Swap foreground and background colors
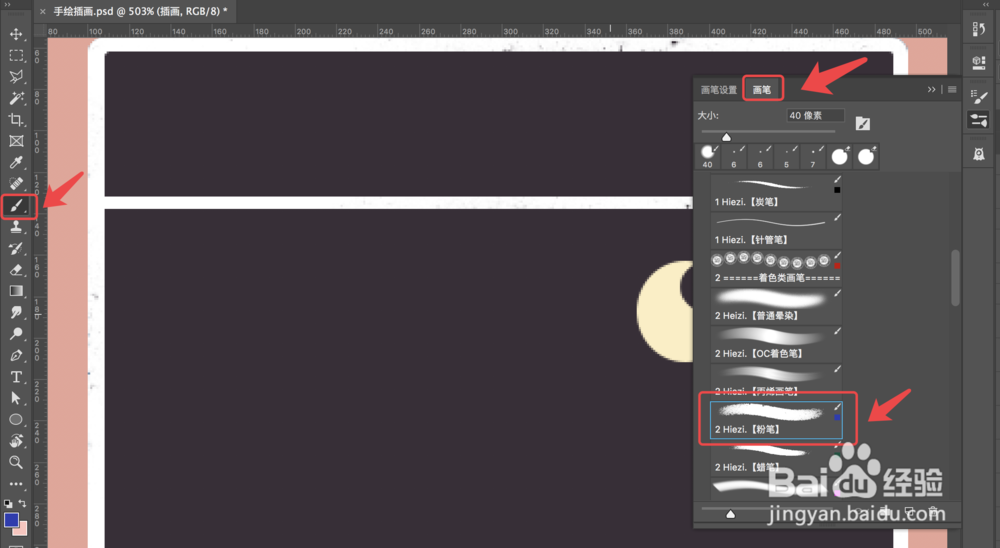1000x548 pixels. (22, 503)
